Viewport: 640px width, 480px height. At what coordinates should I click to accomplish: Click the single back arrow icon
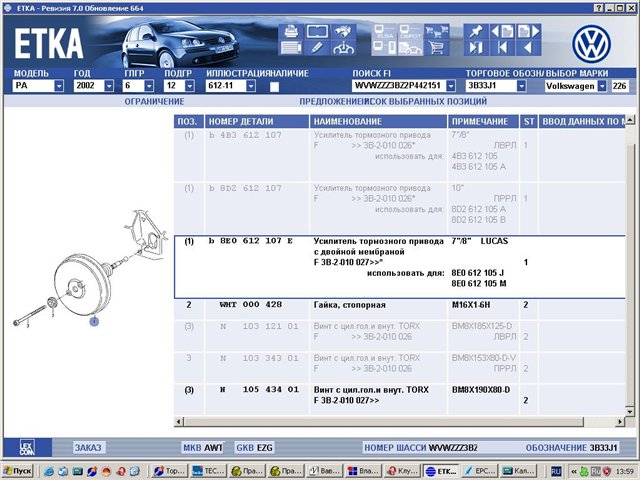(528, 48)
